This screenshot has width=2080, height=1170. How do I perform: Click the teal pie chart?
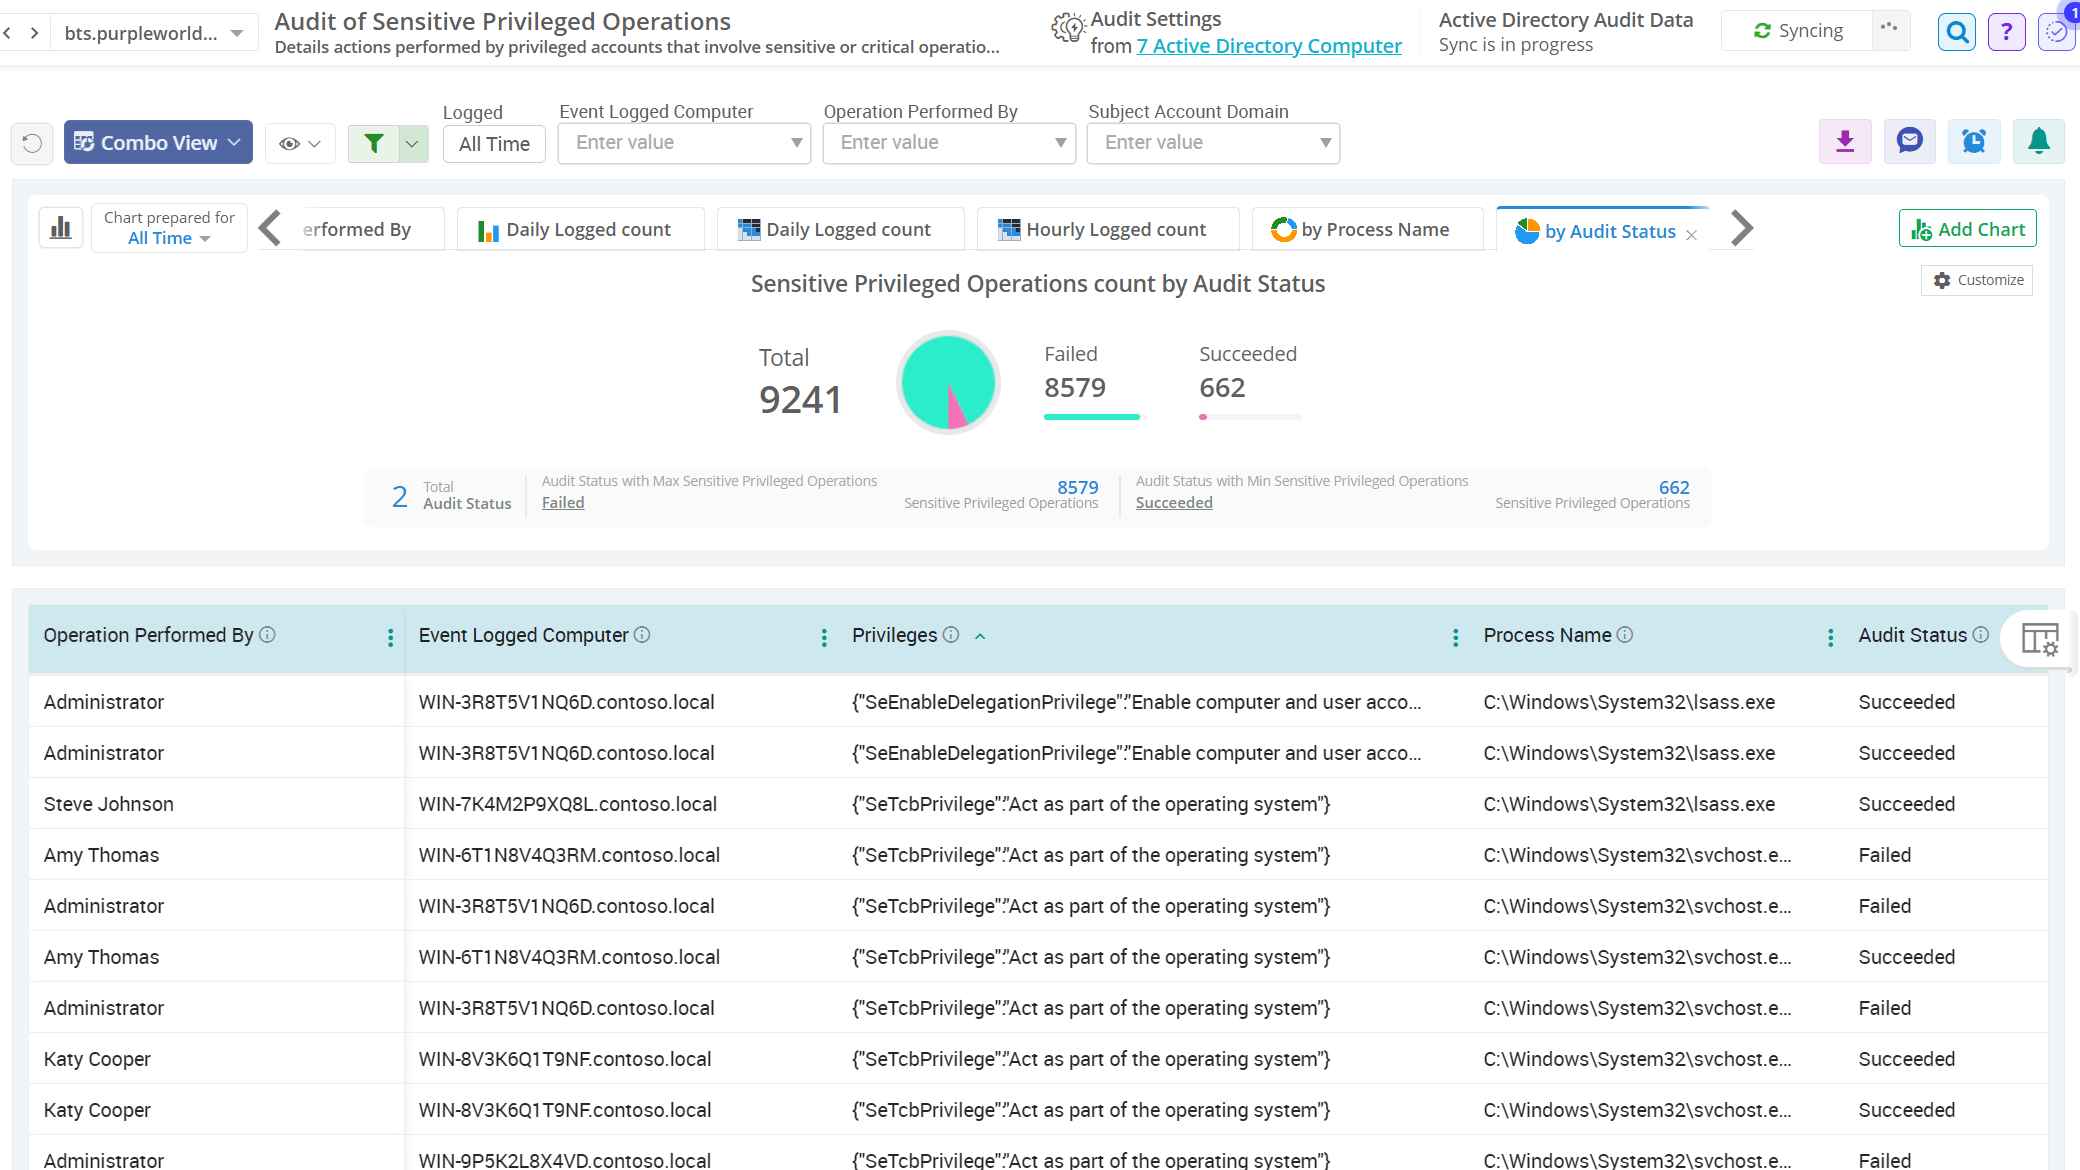[x=948, y=382]
